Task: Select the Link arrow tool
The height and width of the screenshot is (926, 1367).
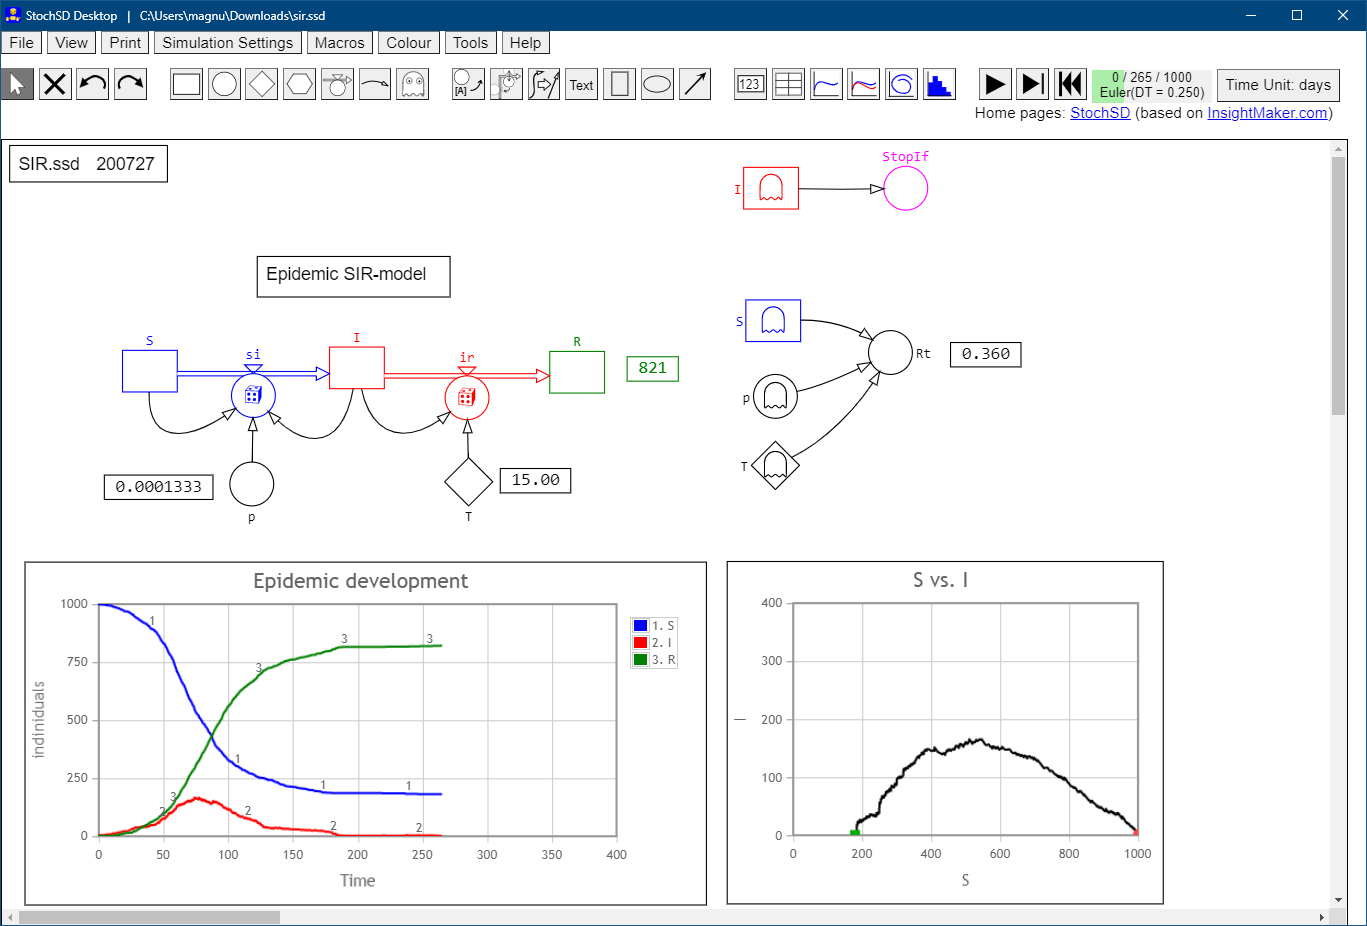Action: point(375,85)
